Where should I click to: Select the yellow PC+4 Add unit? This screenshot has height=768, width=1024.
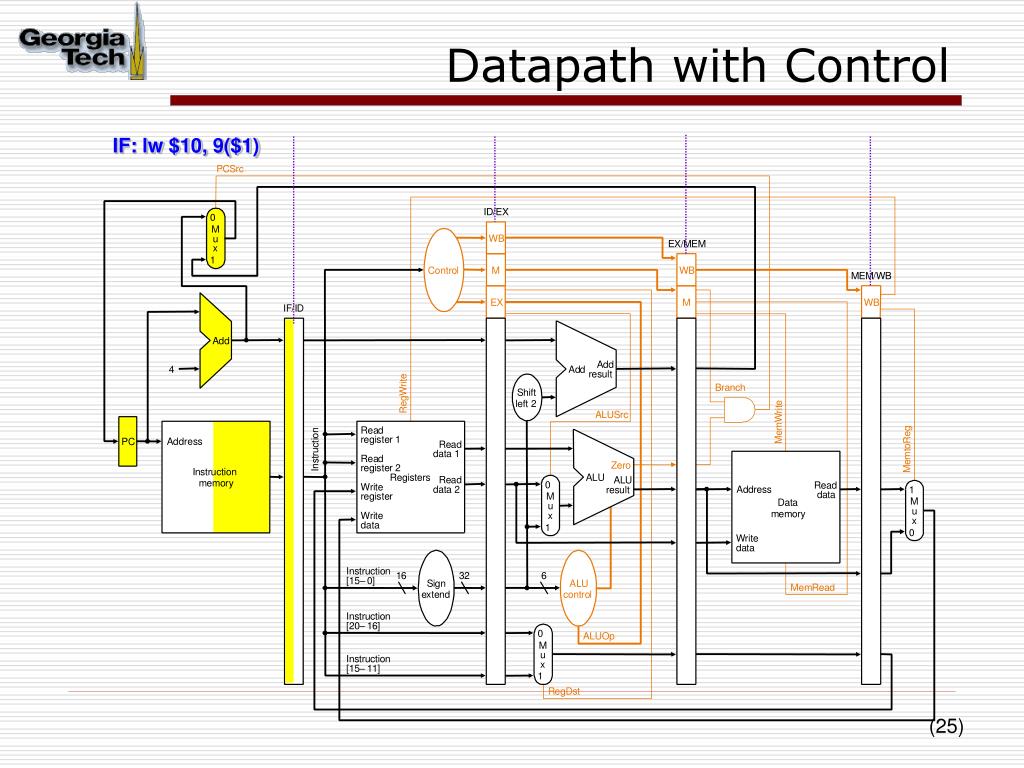click(x=216, y=340)
